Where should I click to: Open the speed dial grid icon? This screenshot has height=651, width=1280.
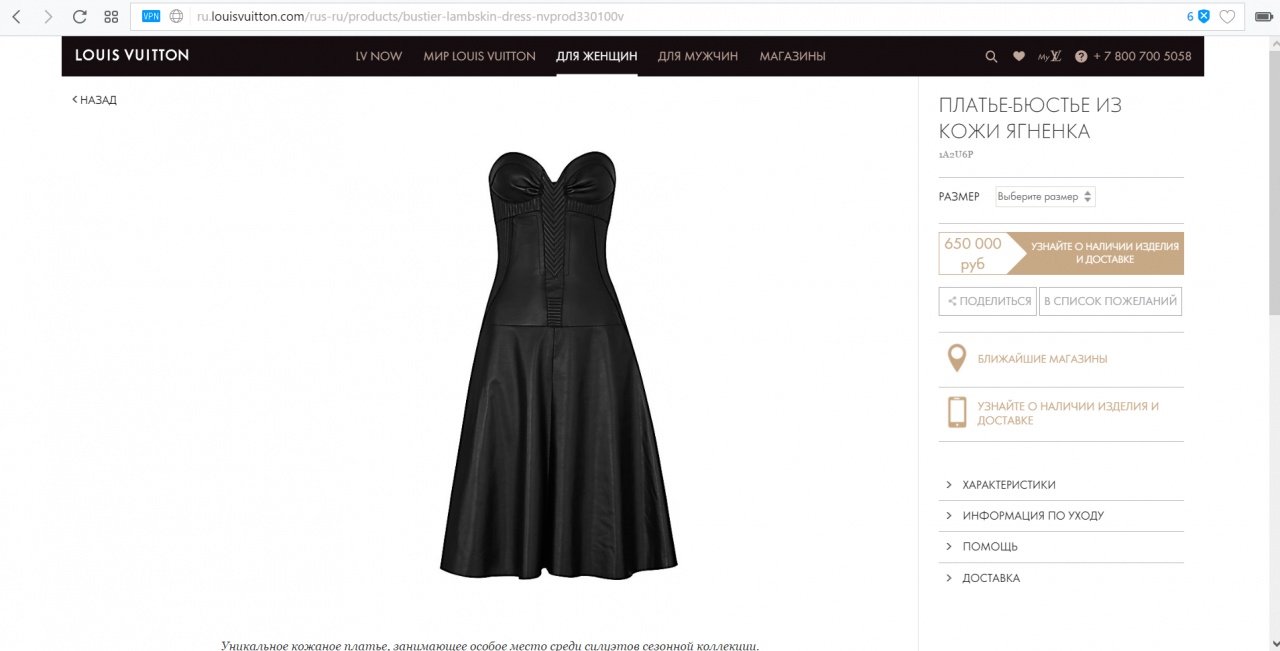tap(111, 17)
